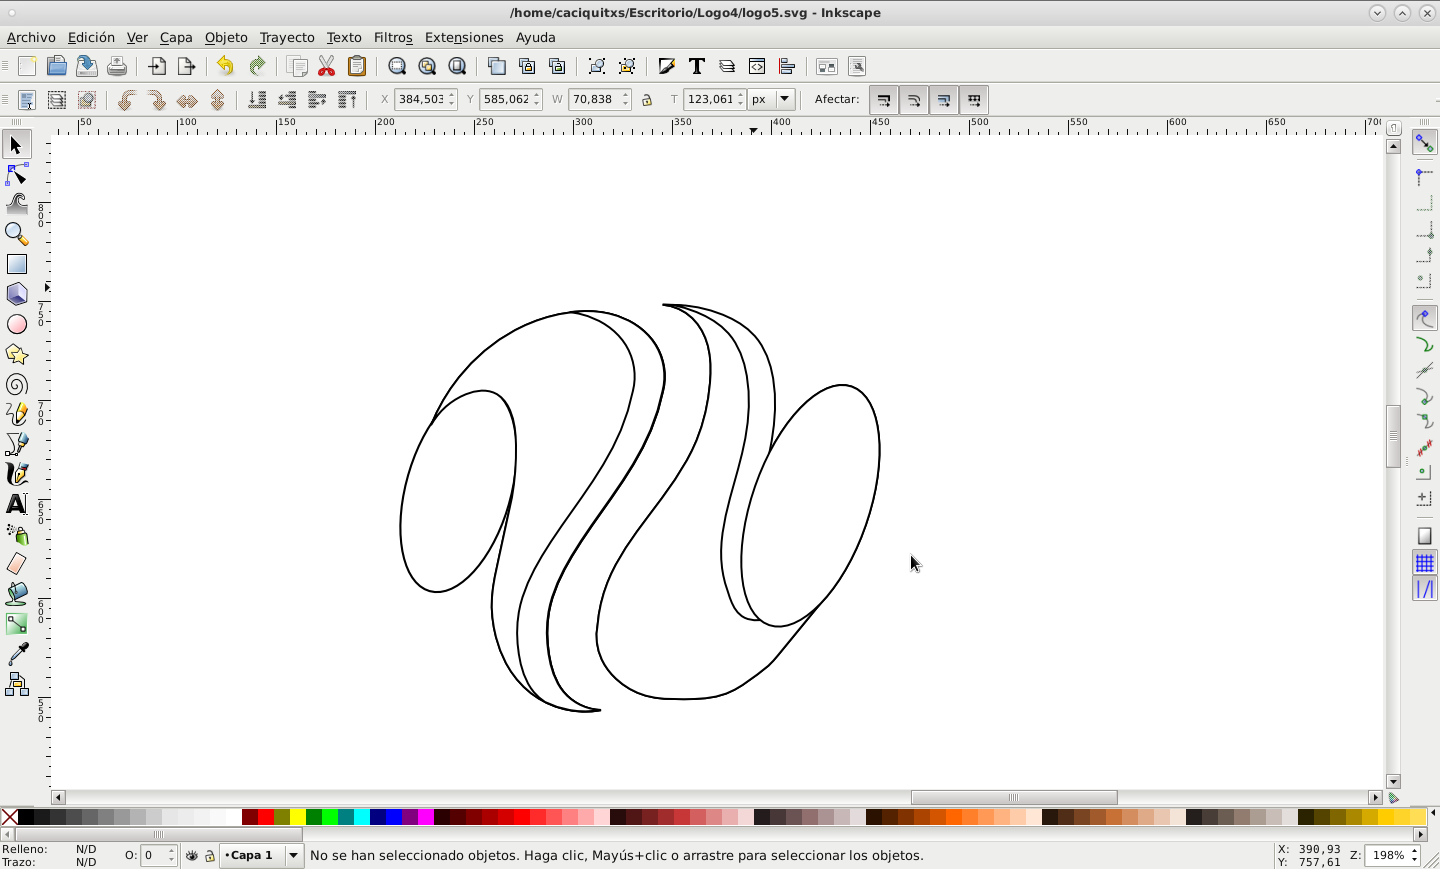This screenshot has height=869, width=1440.
Task: Toggle snapping to grids
Action: (1424, 563)
